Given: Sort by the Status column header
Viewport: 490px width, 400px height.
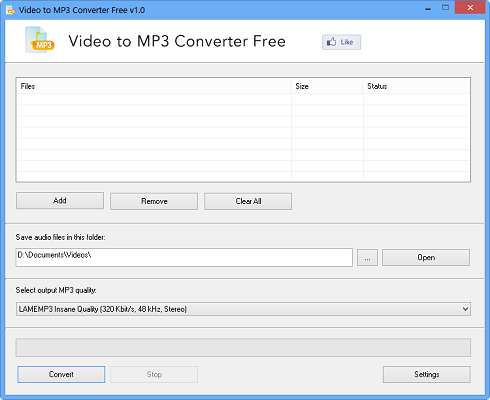Looking at the screenshot, I should [x=416, y=86].
